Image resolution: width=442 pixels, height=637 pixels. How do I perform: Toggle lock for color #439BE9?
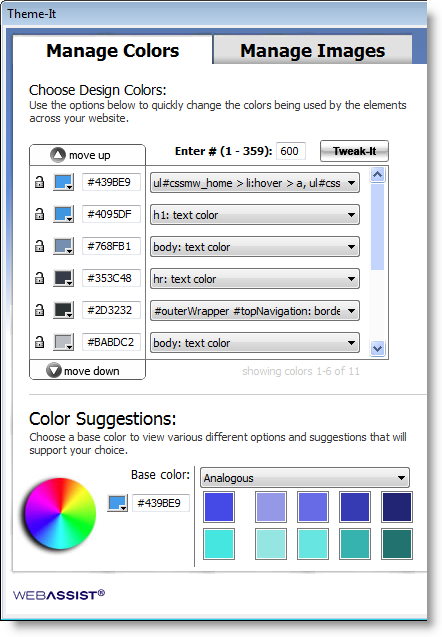click(x=39, y=182)
